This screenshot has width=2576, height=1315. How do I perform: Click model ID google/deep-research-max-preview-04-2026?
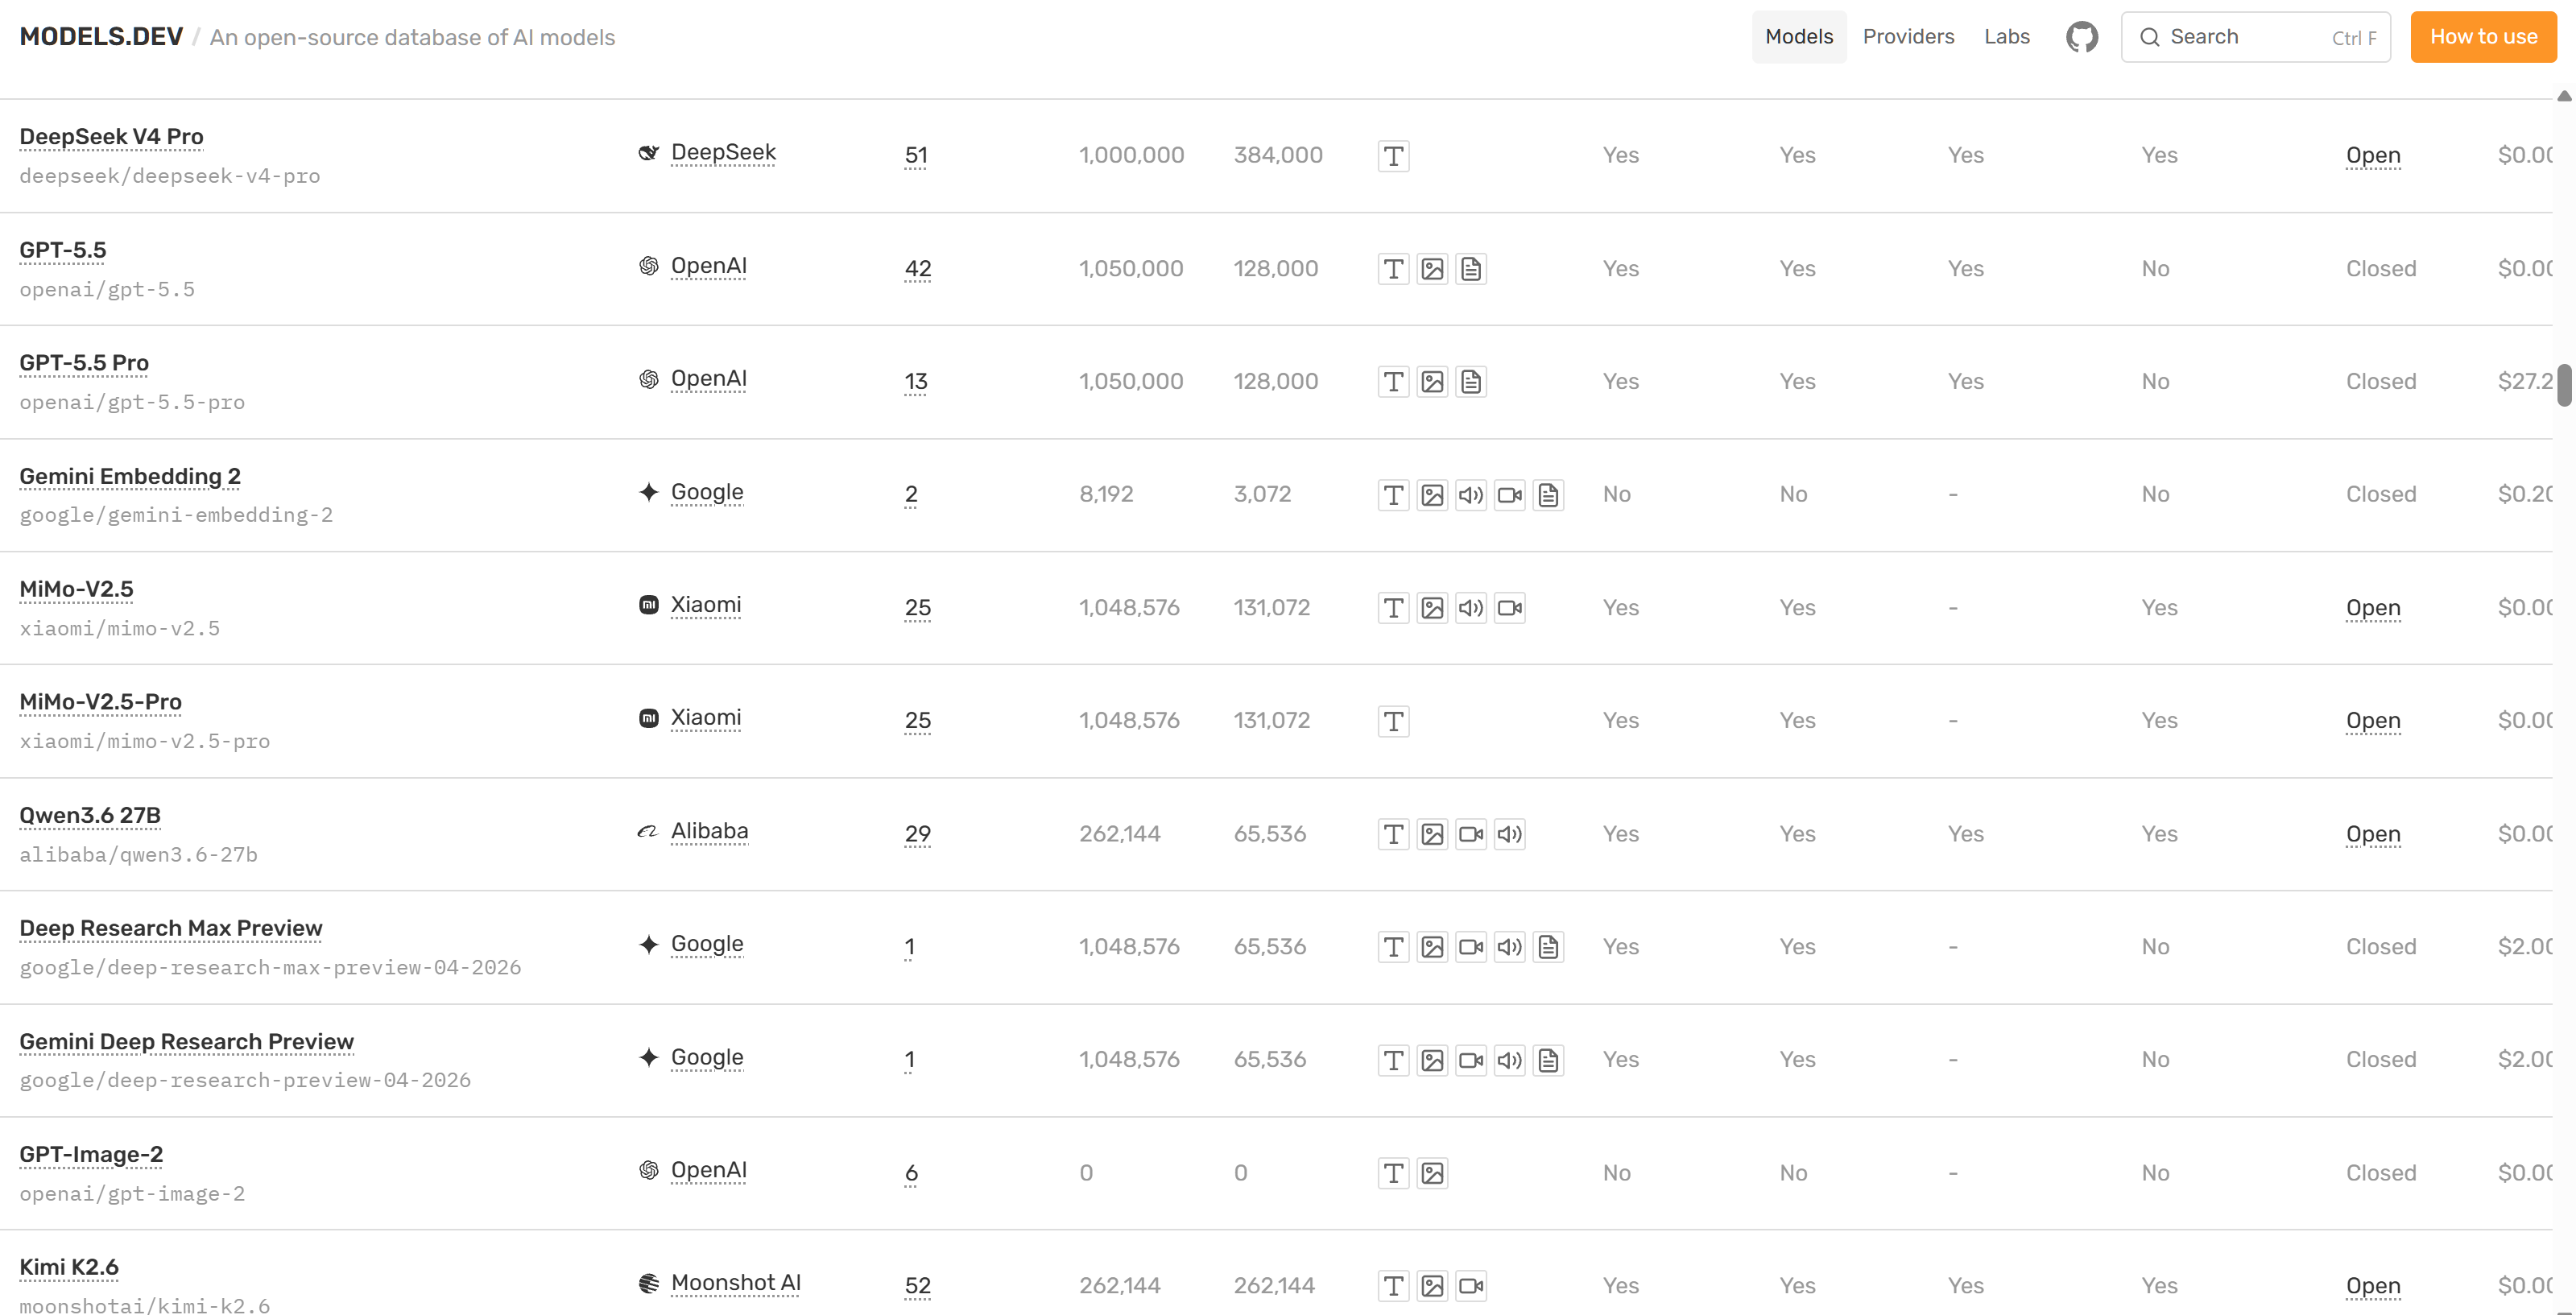point(270,967)
